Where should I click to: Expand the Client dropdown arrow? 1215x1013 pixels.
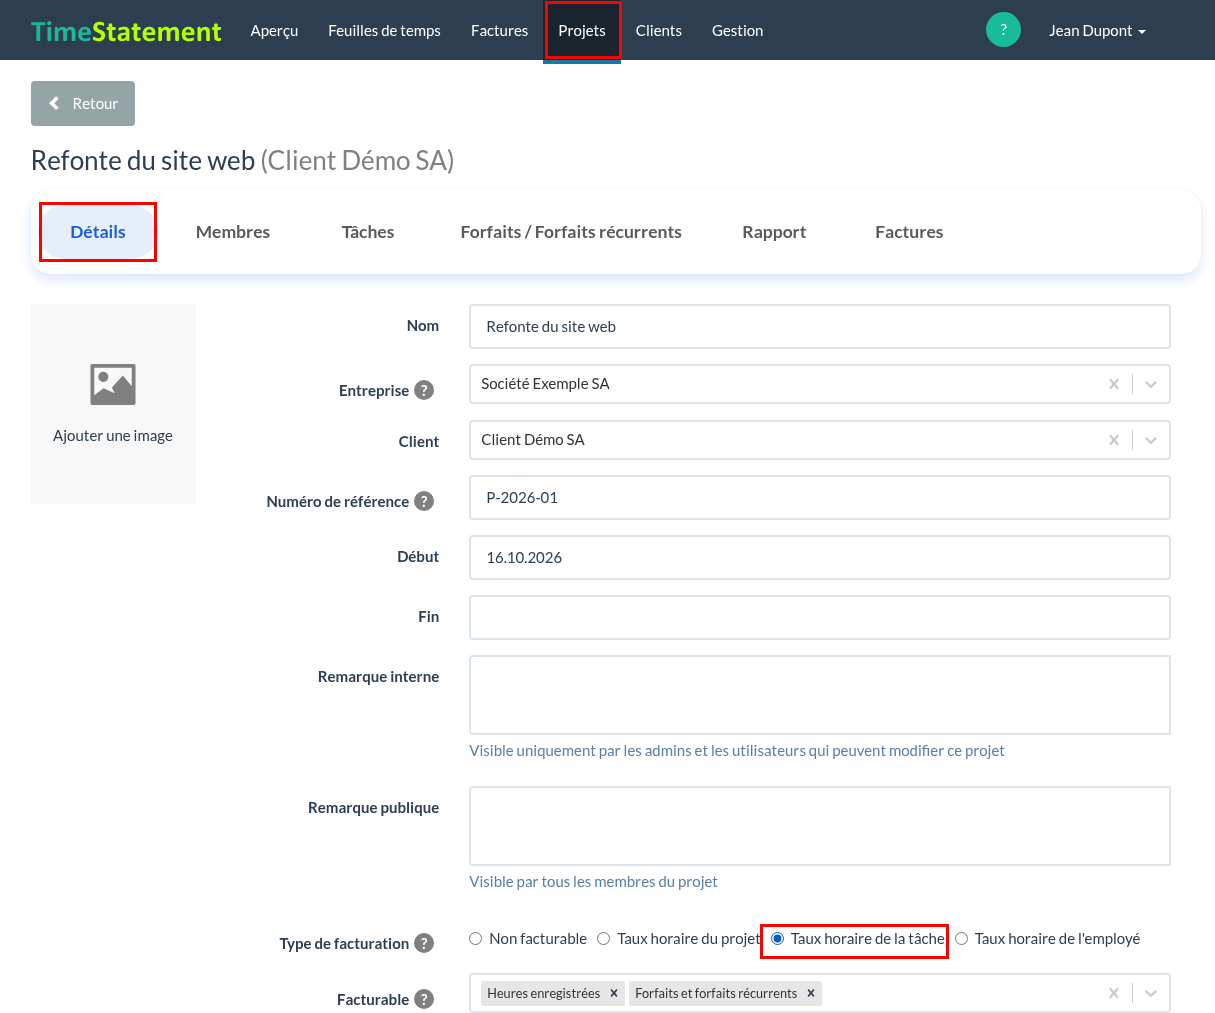pos(1151,440)
